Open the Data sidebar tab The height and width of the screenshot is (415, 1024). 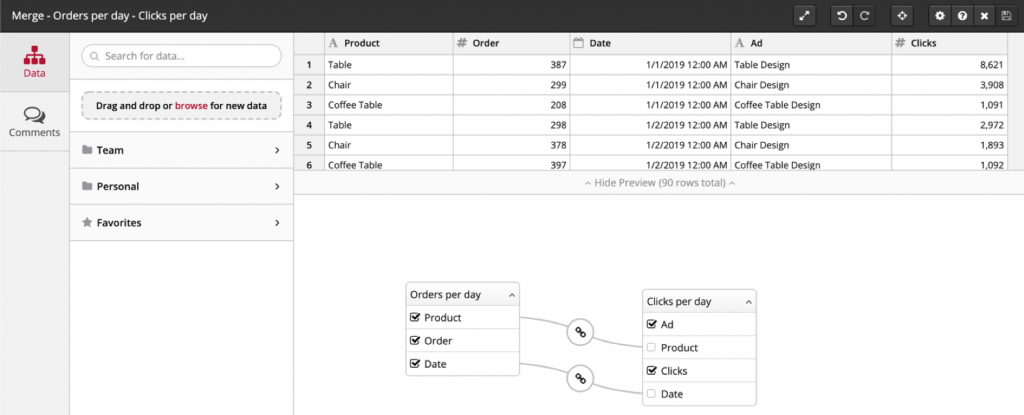35,61
